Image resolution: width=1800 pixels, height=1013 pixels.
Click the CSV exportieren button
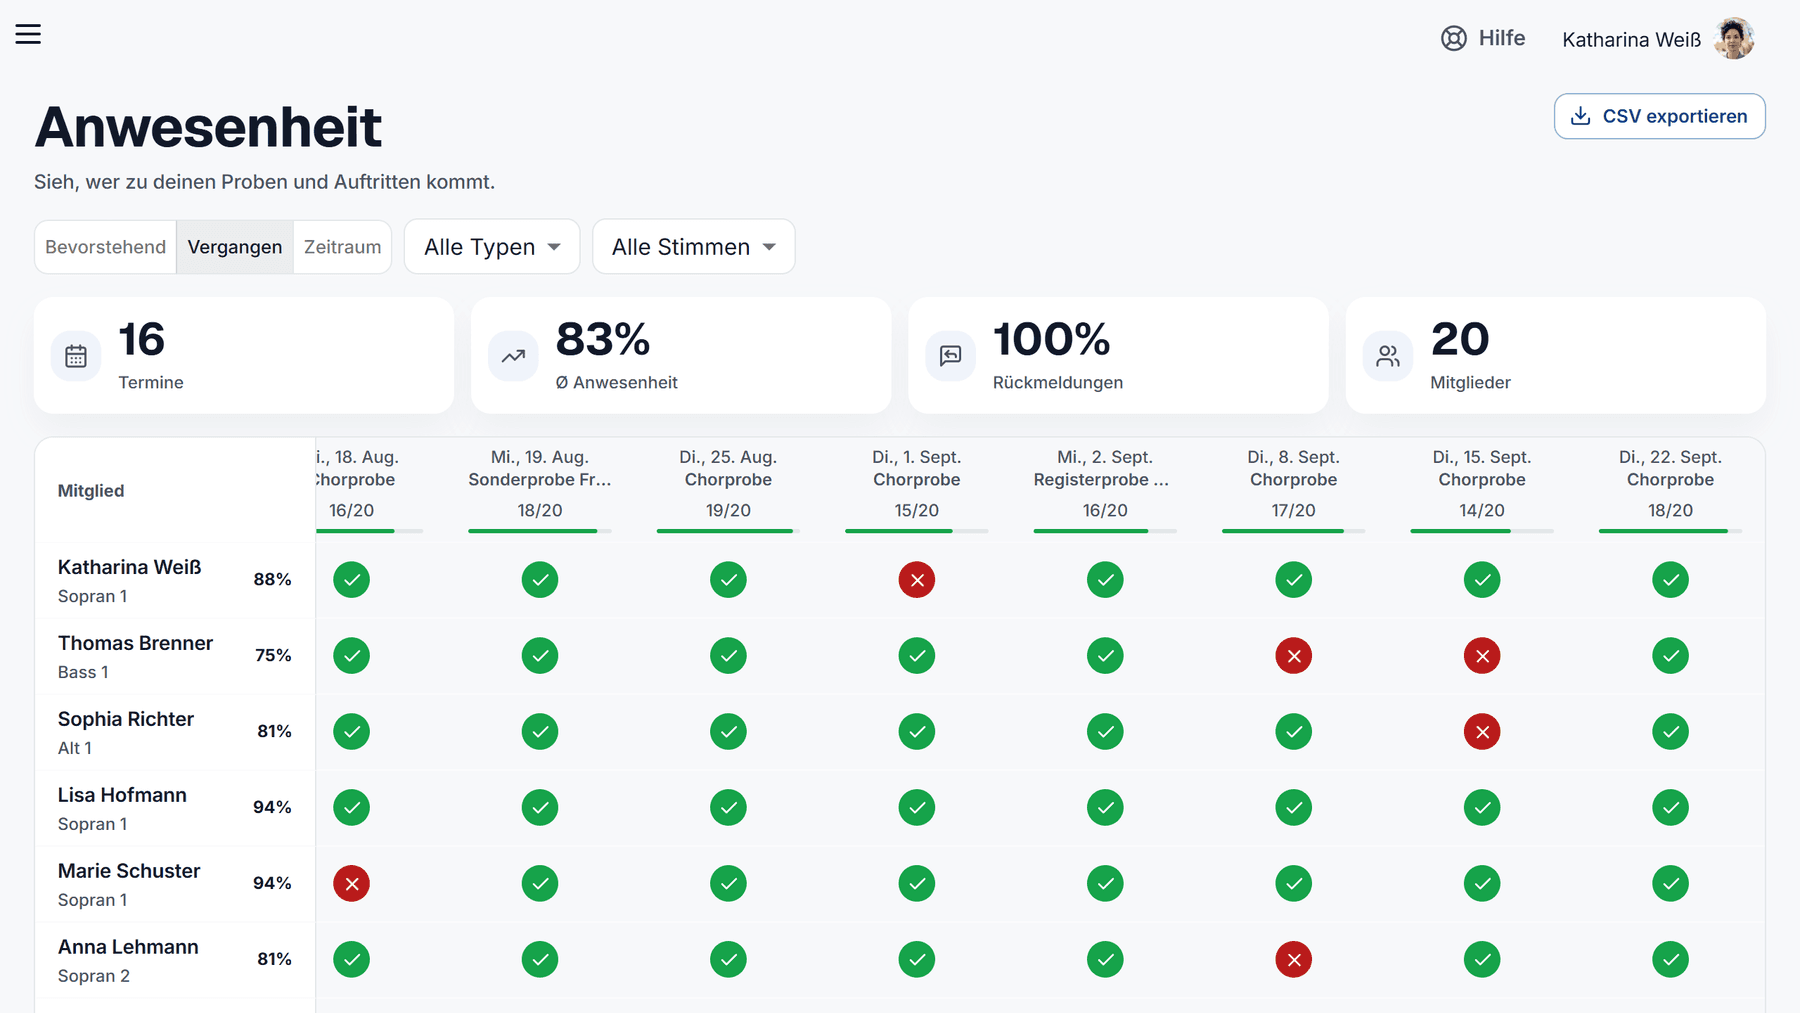[x=1659, y=116]
